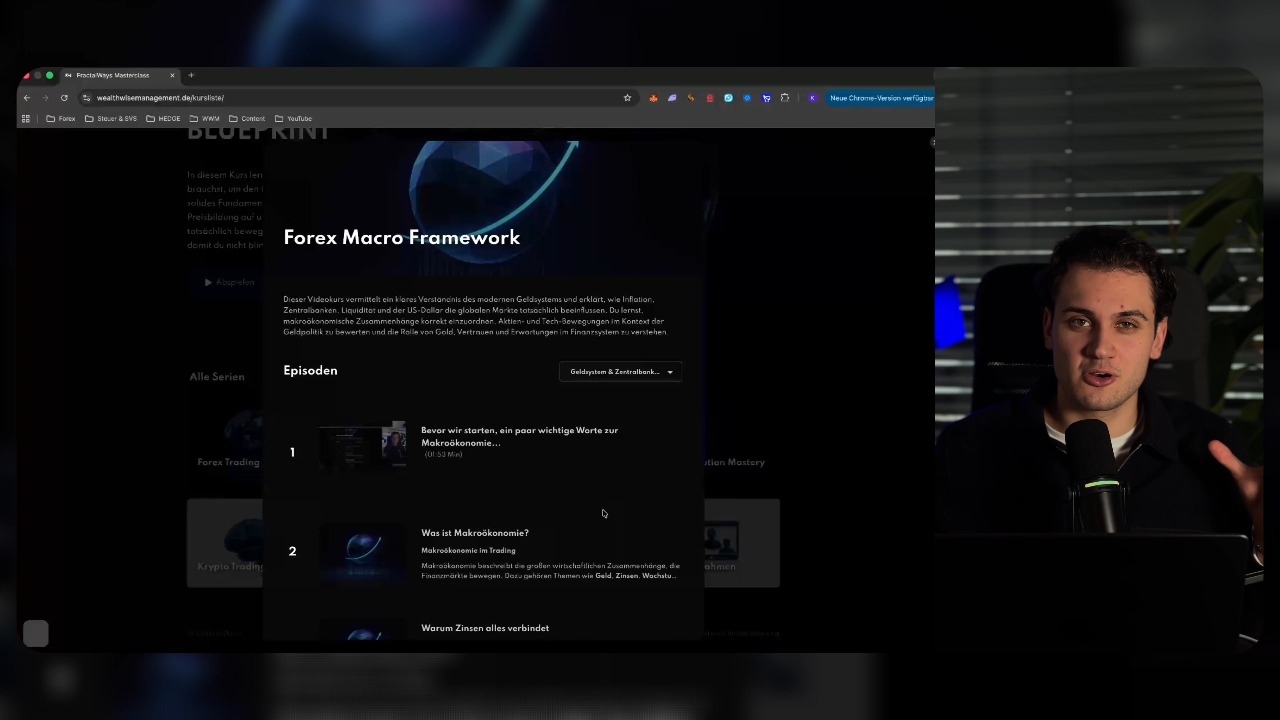Play episode 1 thumbnail
Screen dimensions: 1280x720
pyautogui.click(x=362, y=445)
